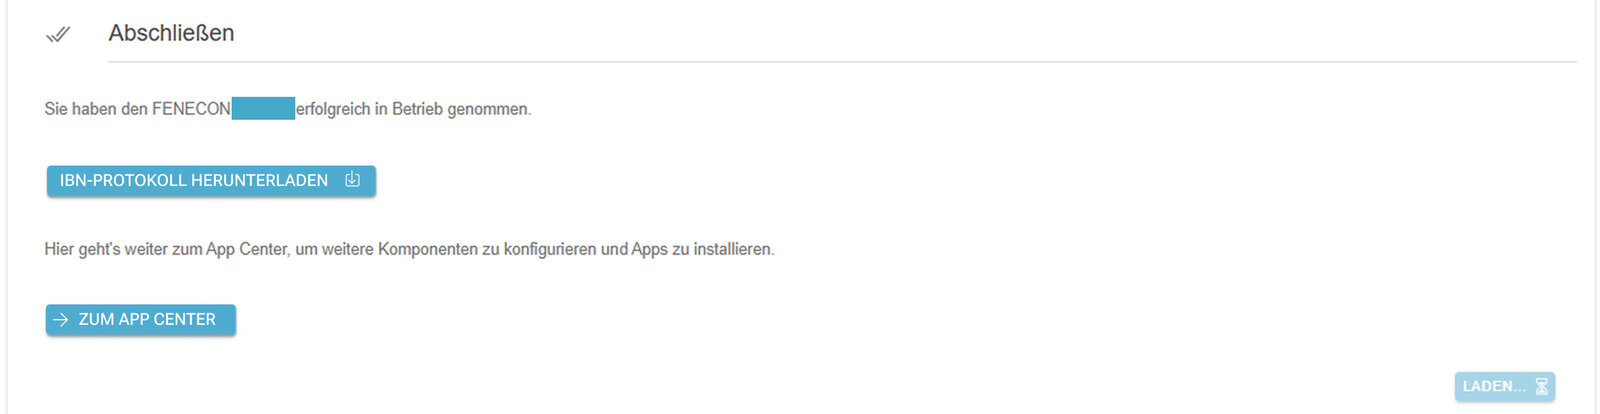1600x414 pixels.
Task: Click the double checkmark icon beside Abschließen
Action: click(58, 35)
